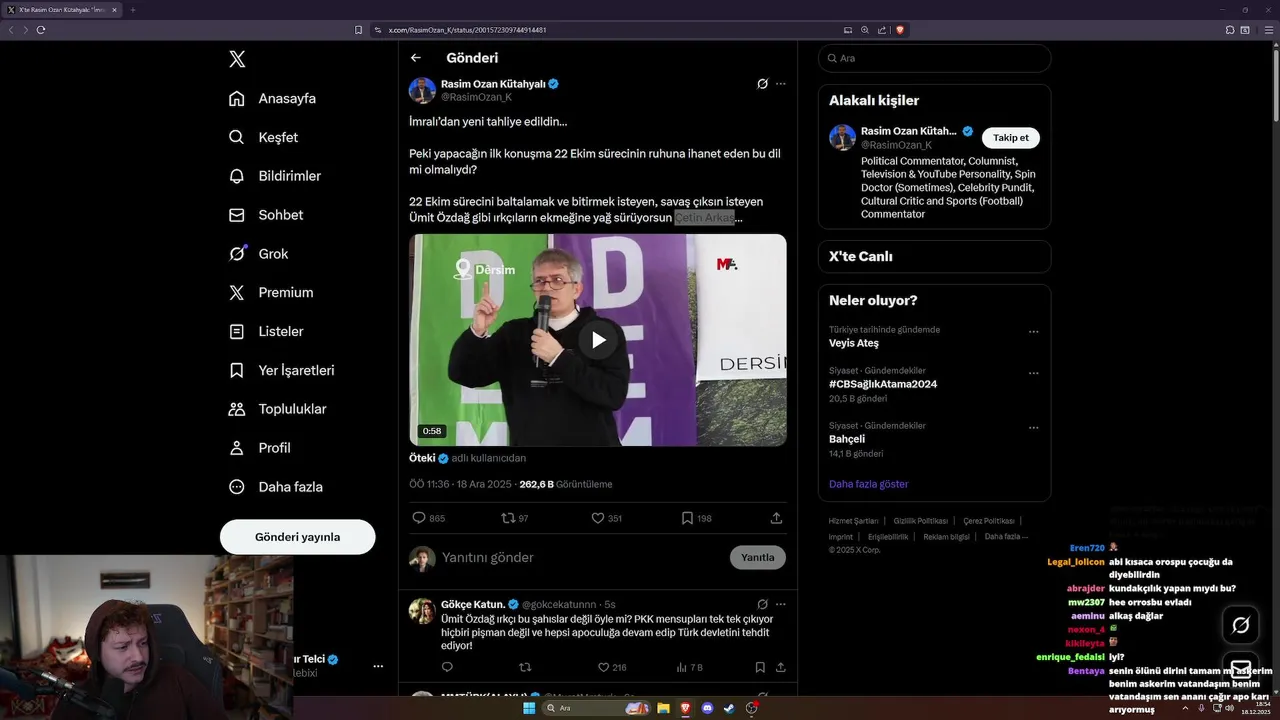Image resolution: width=1280 pixels, height=720 pixels.
Task: Open more options for Bahçeli trend
Action: [x=1033, y=427]
